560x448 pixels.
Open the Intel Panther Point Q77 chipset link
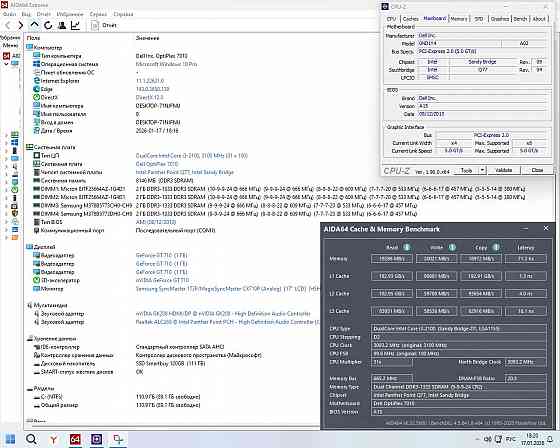pyautogui.click(x=185, y=172)
